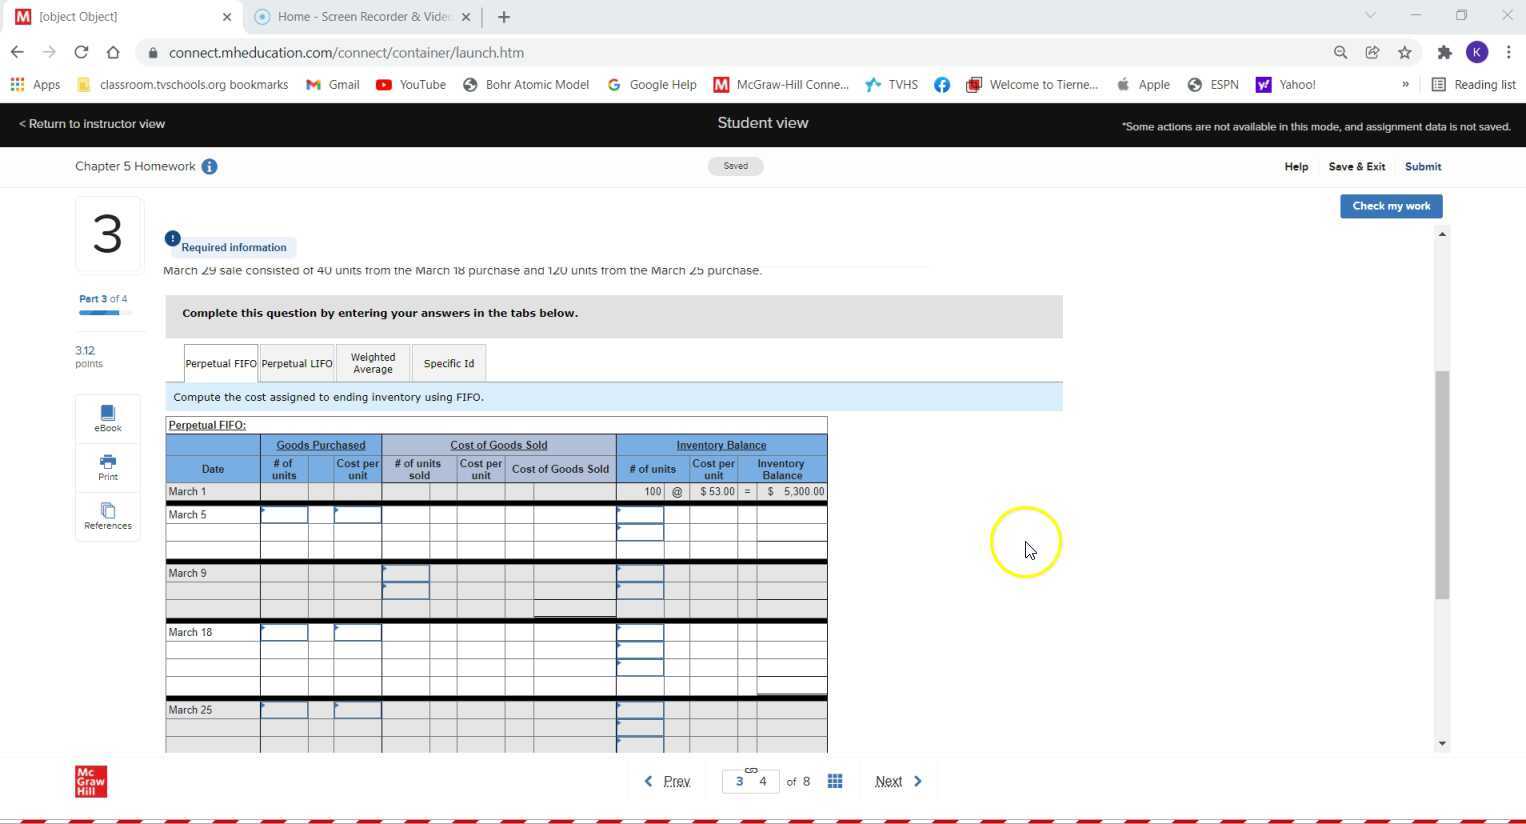This screenshot has height=824, width=1526.
Task: Open Chrome's three-dot menu
Action: (x=1508, y=53)
